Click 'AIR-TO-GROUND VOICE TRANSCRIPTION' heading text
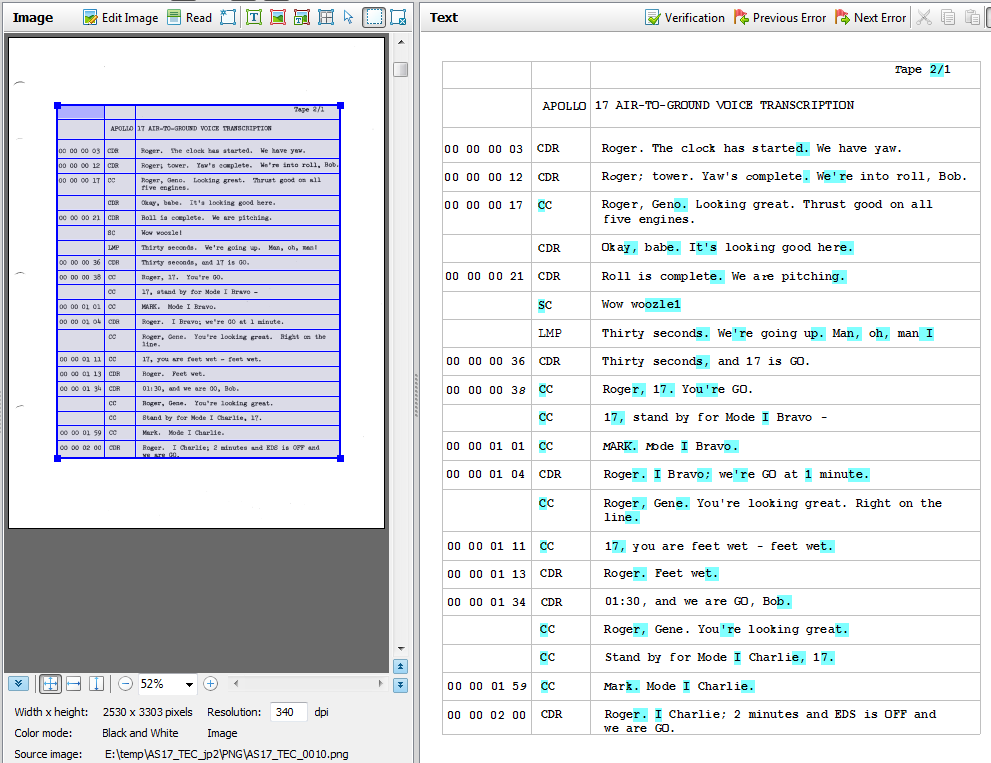Viewport: 991px width, 763px height. point(734,106)
